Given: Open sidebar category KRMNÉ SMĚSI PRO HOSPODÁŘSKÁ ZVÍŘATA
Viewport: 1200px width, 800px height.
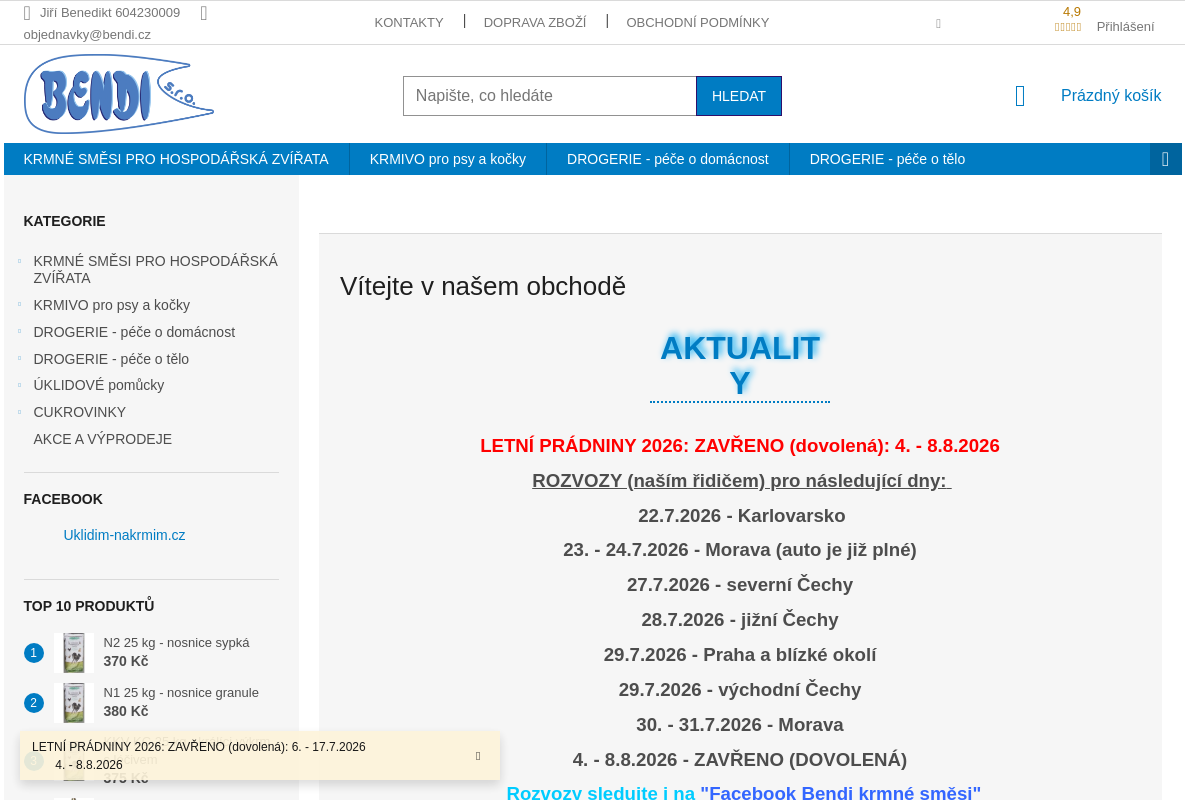Looking at the screenshot, I should (x=155, y=270).
